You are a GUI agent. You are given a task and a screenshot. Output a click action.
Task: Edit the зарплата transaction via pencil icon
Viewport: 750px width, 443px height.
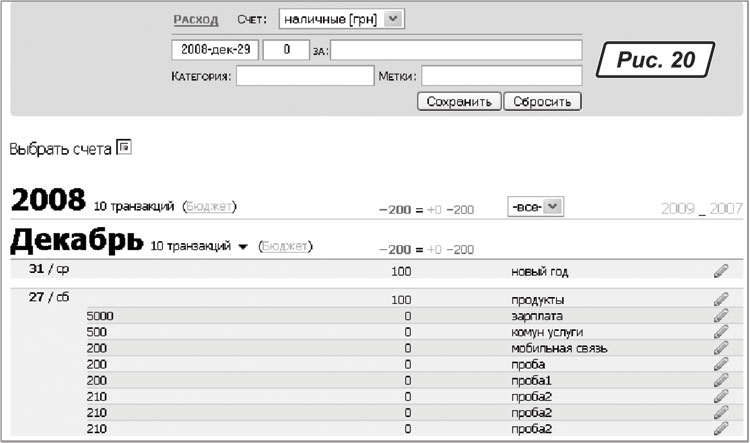coord(720,316)
